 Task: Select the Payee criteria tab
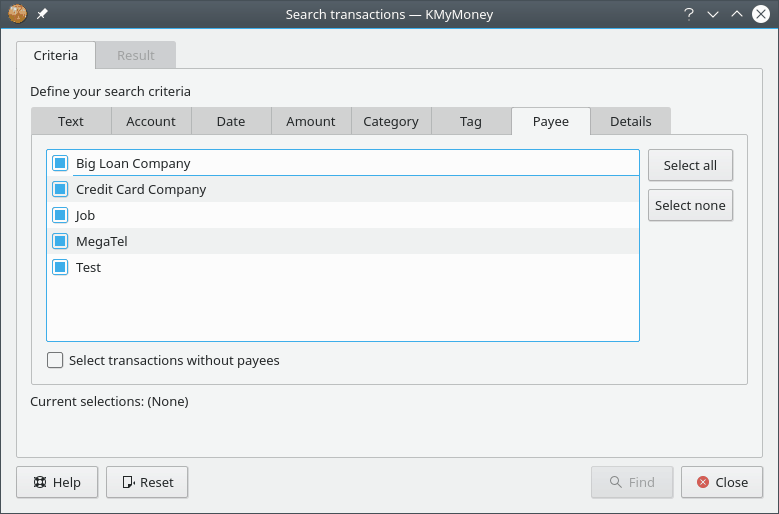tap(551, 121)
